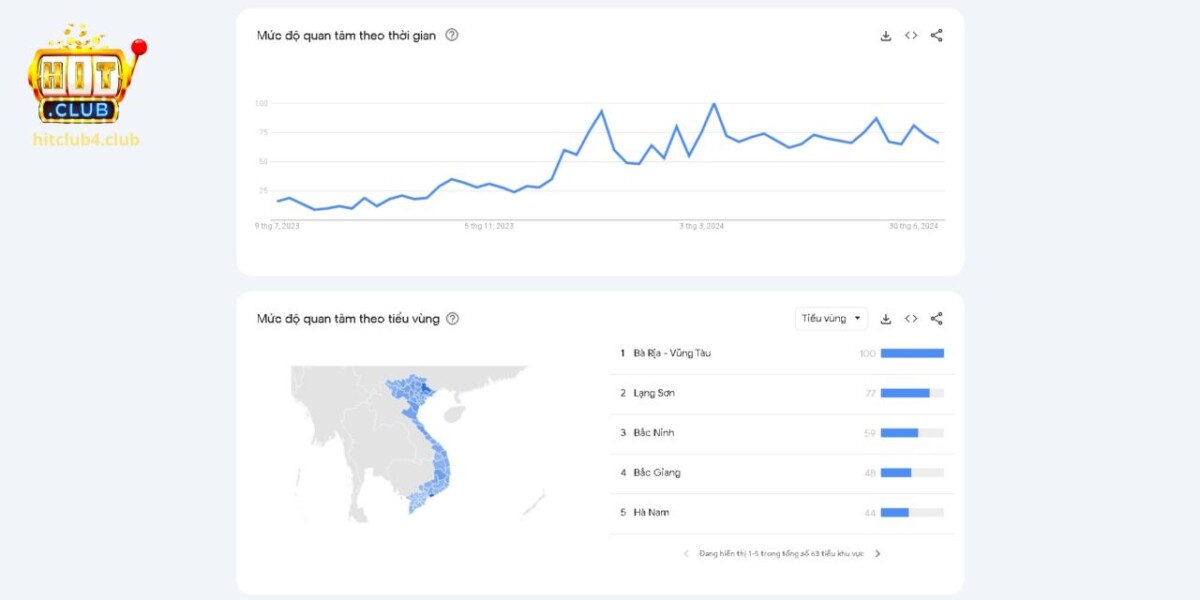Download the subregion interest data

click(x=885, y=318)
